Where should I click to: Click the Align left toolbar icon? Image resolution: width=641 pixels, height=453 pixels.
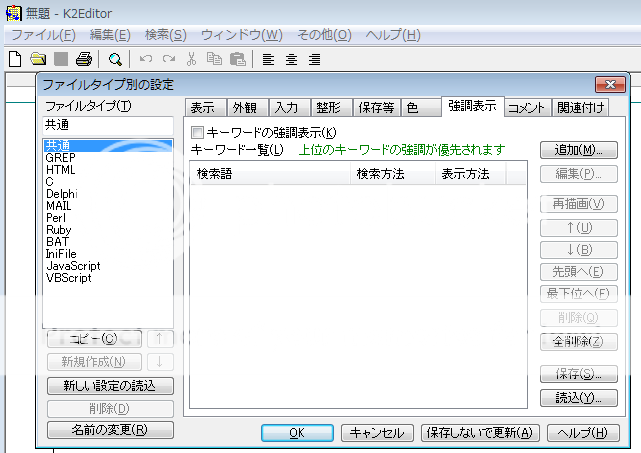pos(268,60)
